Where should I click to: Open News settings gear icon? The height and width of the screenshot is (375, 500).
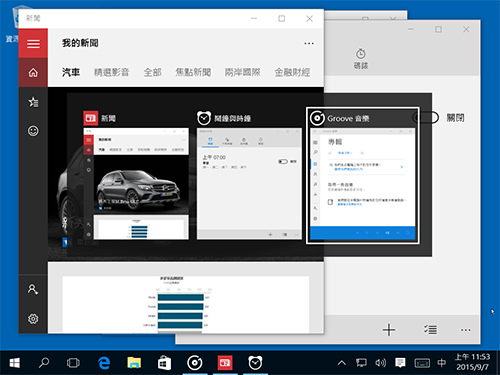[x=33, y=319]
